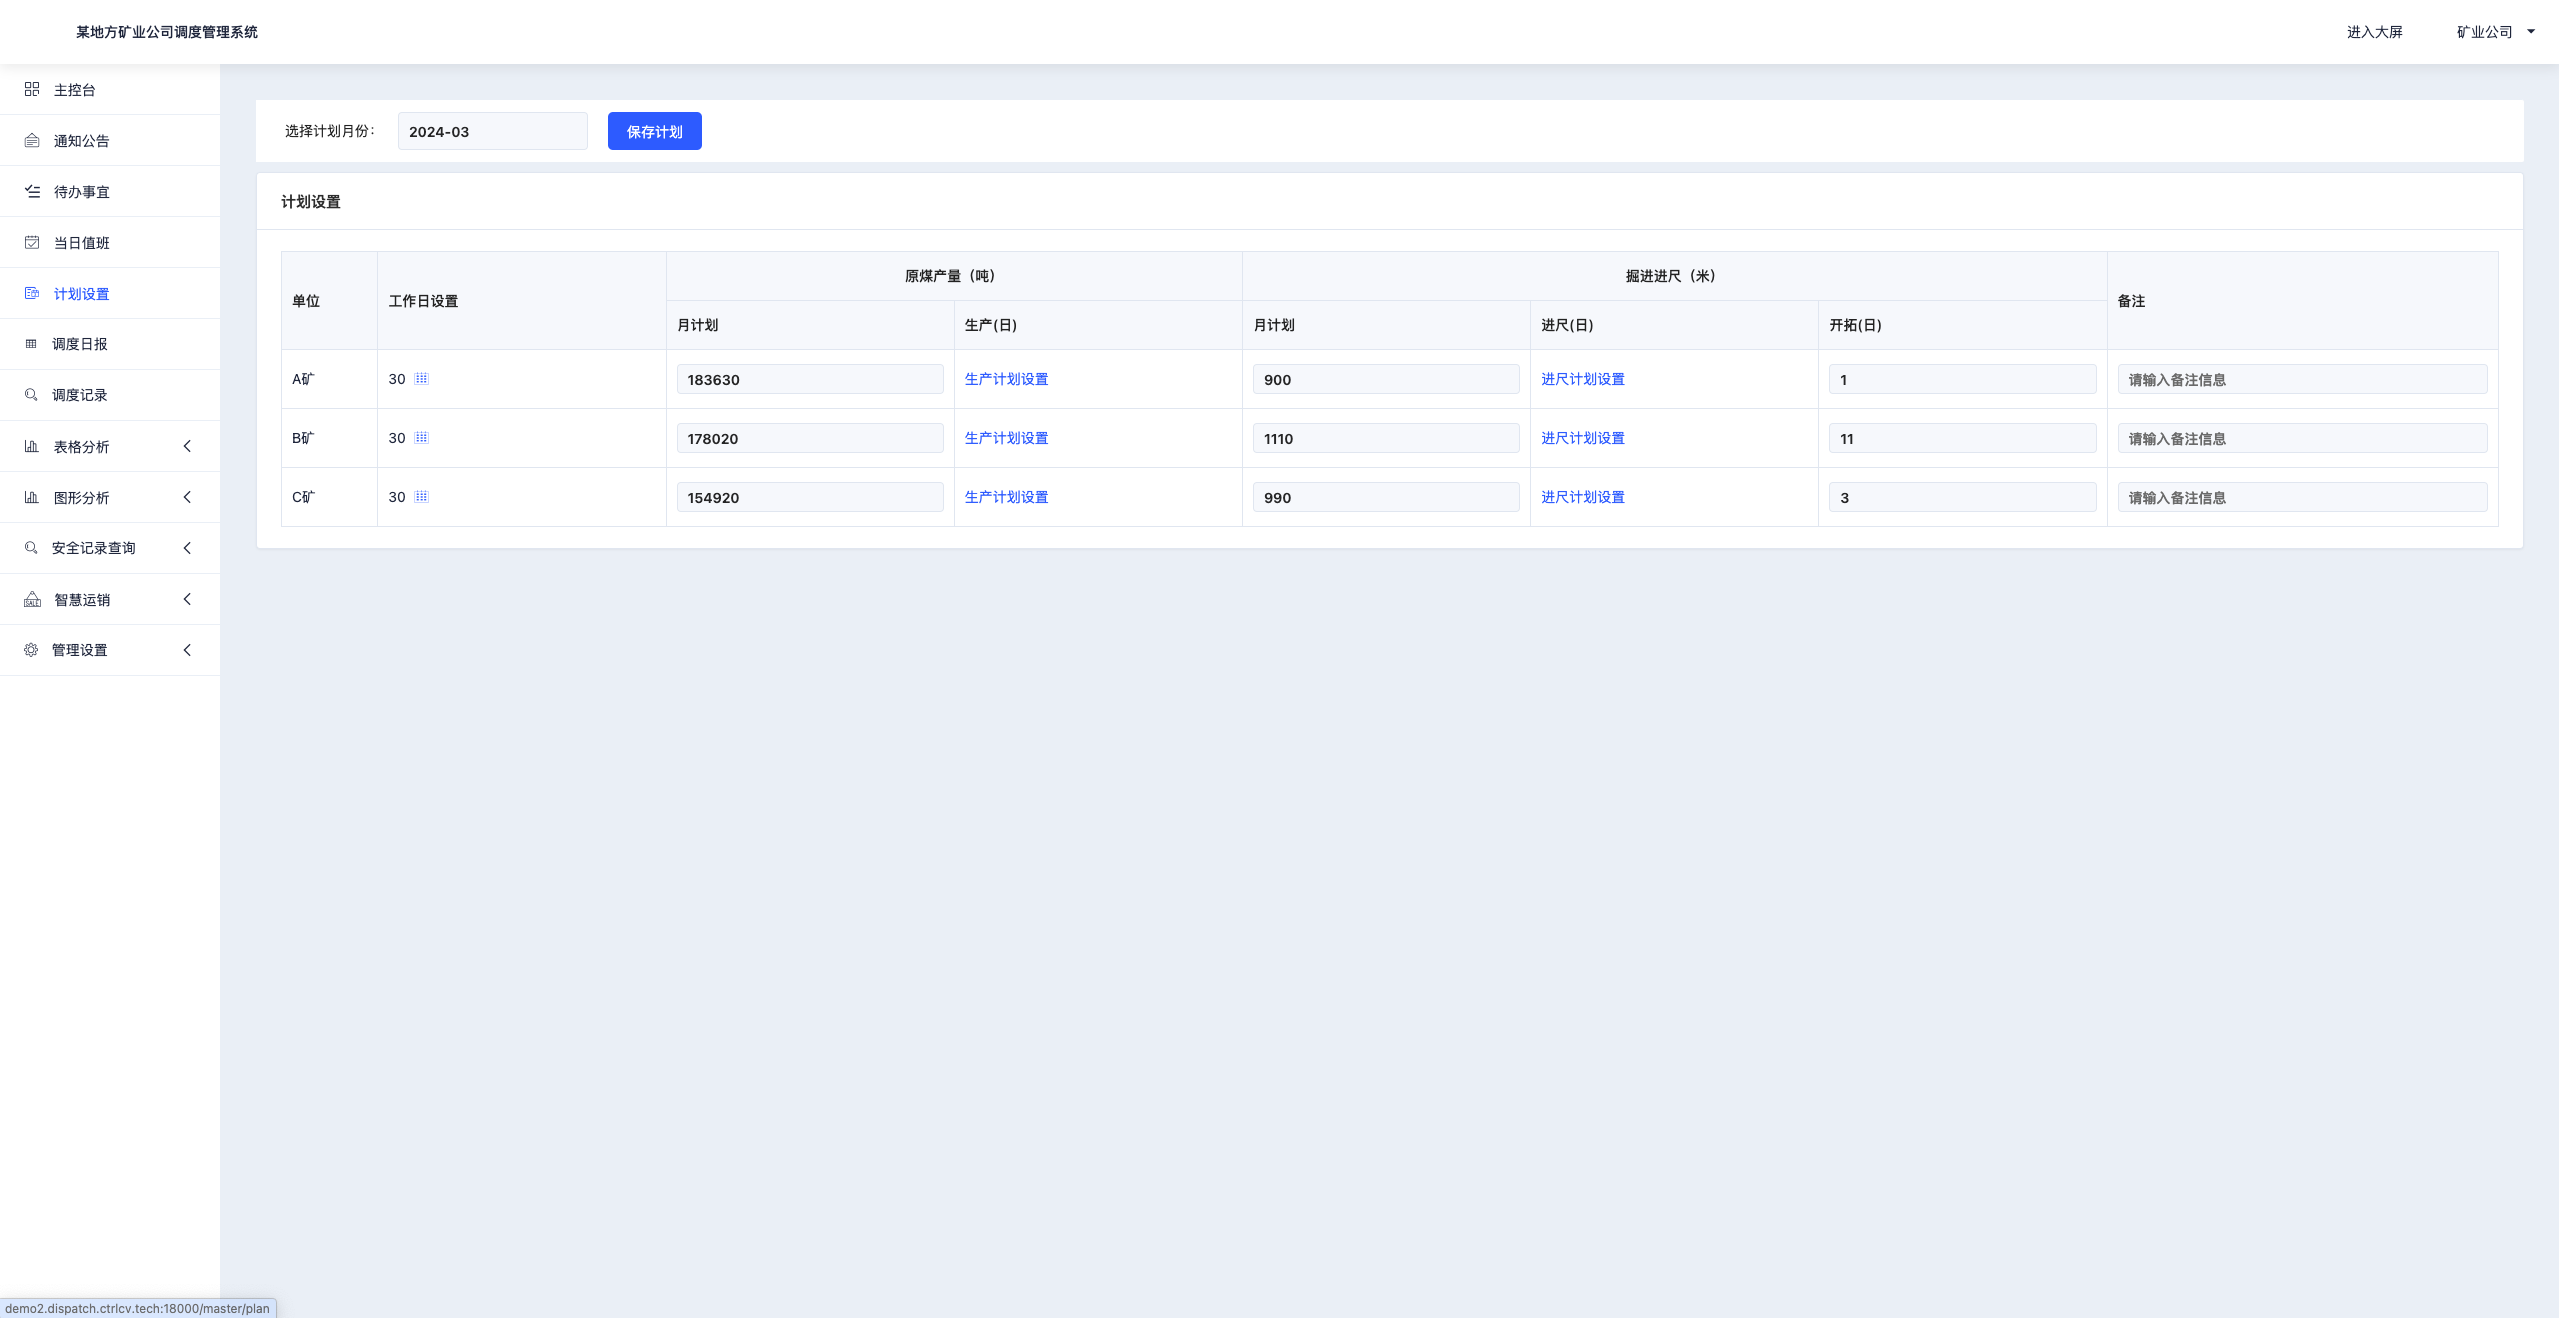The width and height of the screenshot is (2559, 1318).
Task: Click the 管理设置 gear icon
Action: pyautogui.click(x=31, y=650)
